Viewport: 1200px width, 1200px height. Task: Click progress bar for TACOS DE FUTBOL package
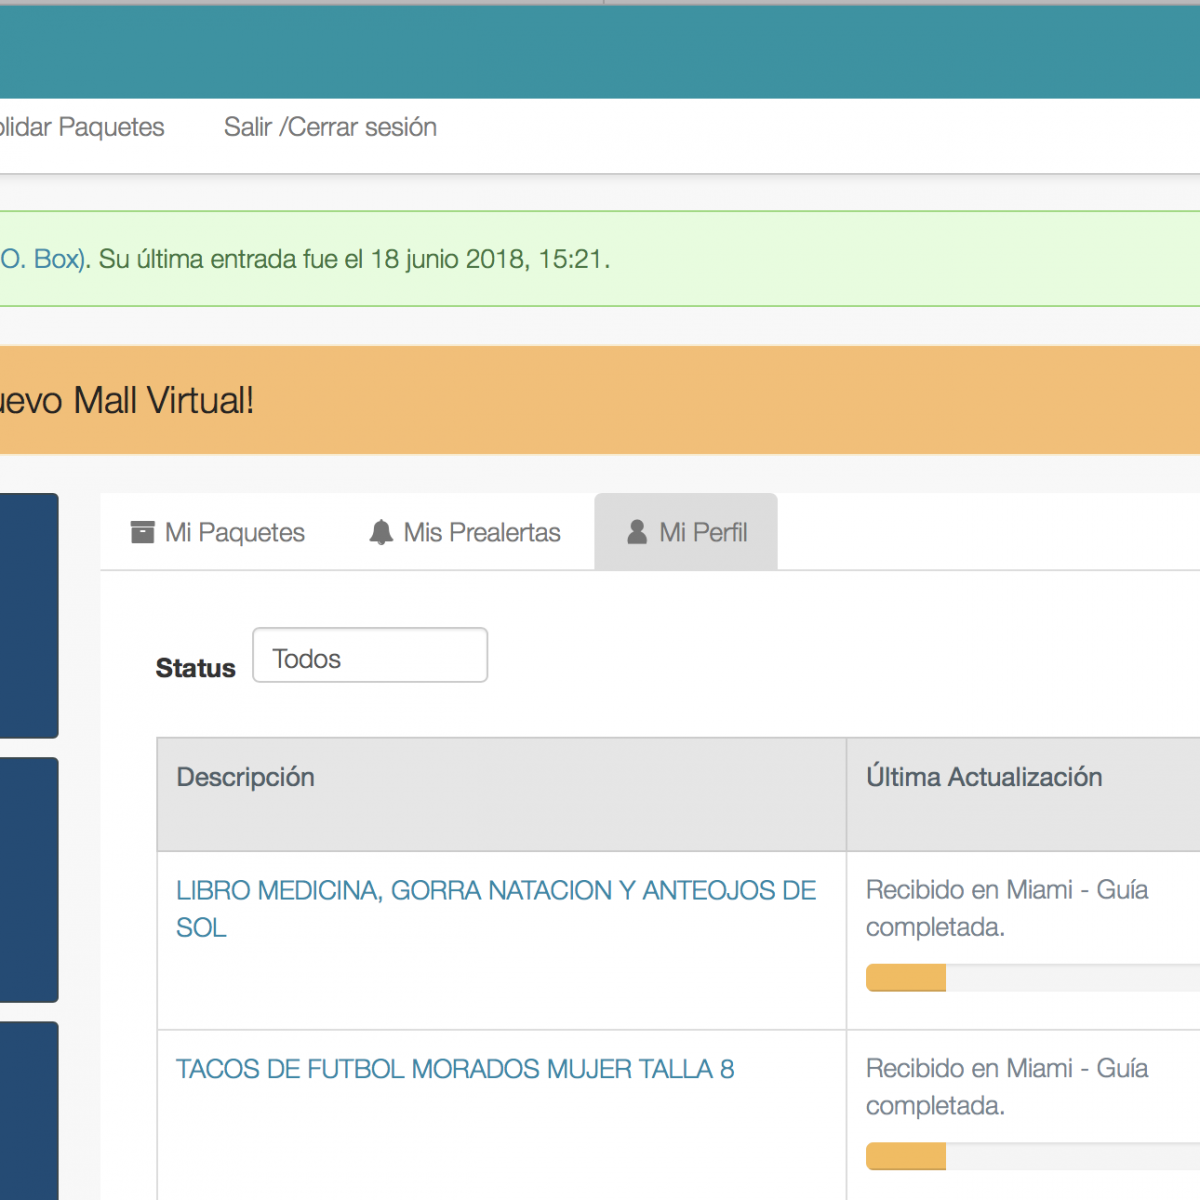[x=1033, y=1156]
